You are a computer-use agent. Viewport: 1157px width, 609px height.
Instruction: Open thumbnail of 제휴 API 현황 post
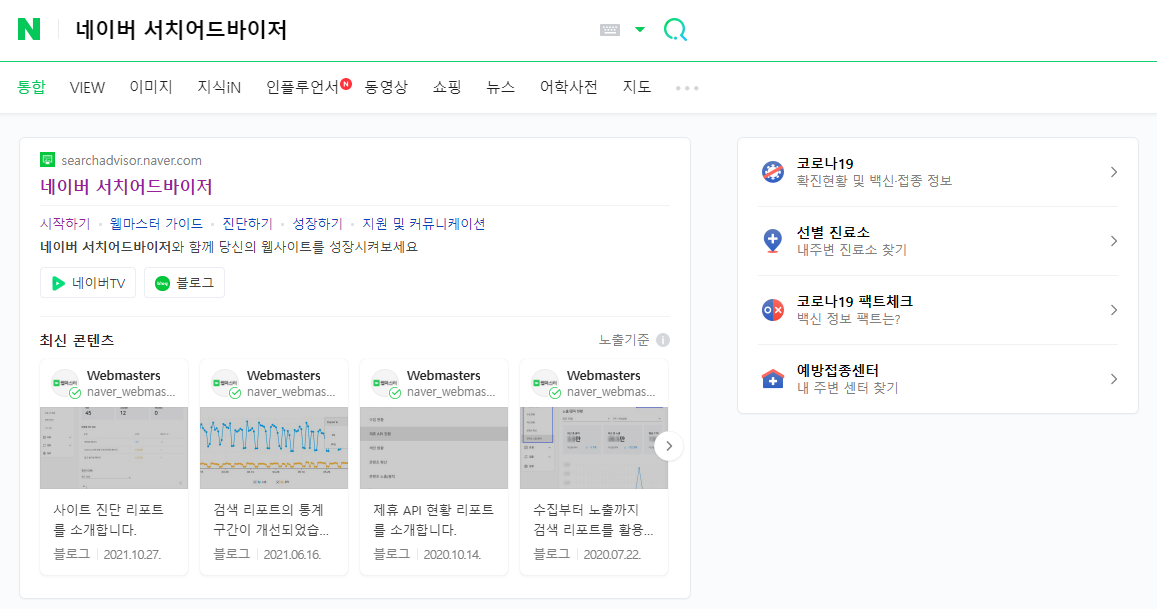point(434,448)
